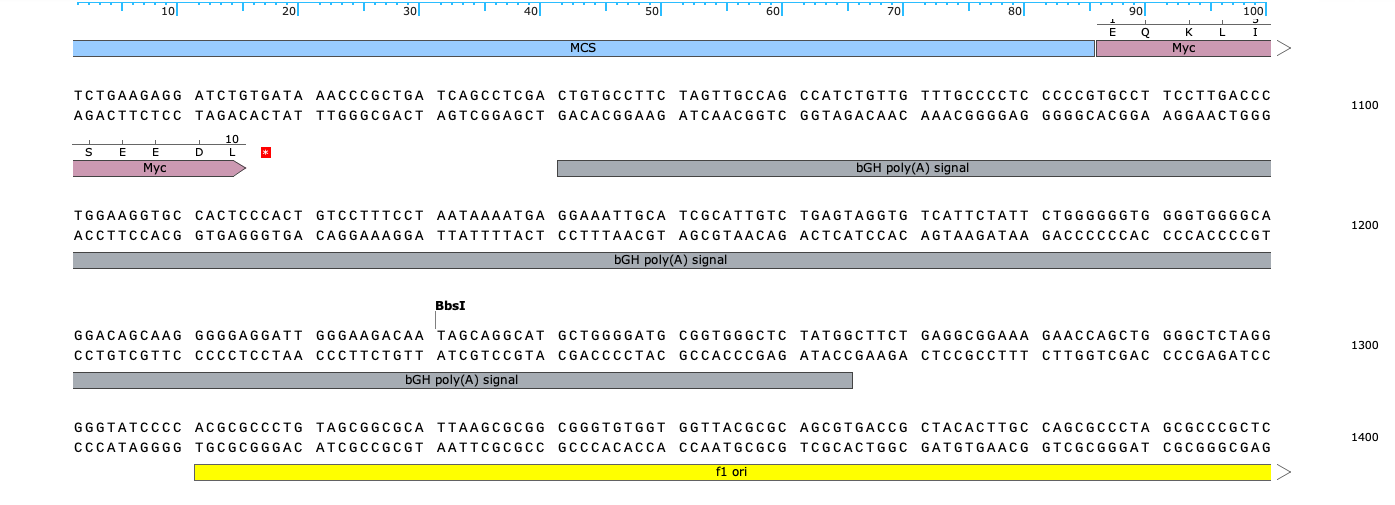The image size is (1395, 505).
Task: Select the blue MCS feature bar
Action: (x=583, y=48)
